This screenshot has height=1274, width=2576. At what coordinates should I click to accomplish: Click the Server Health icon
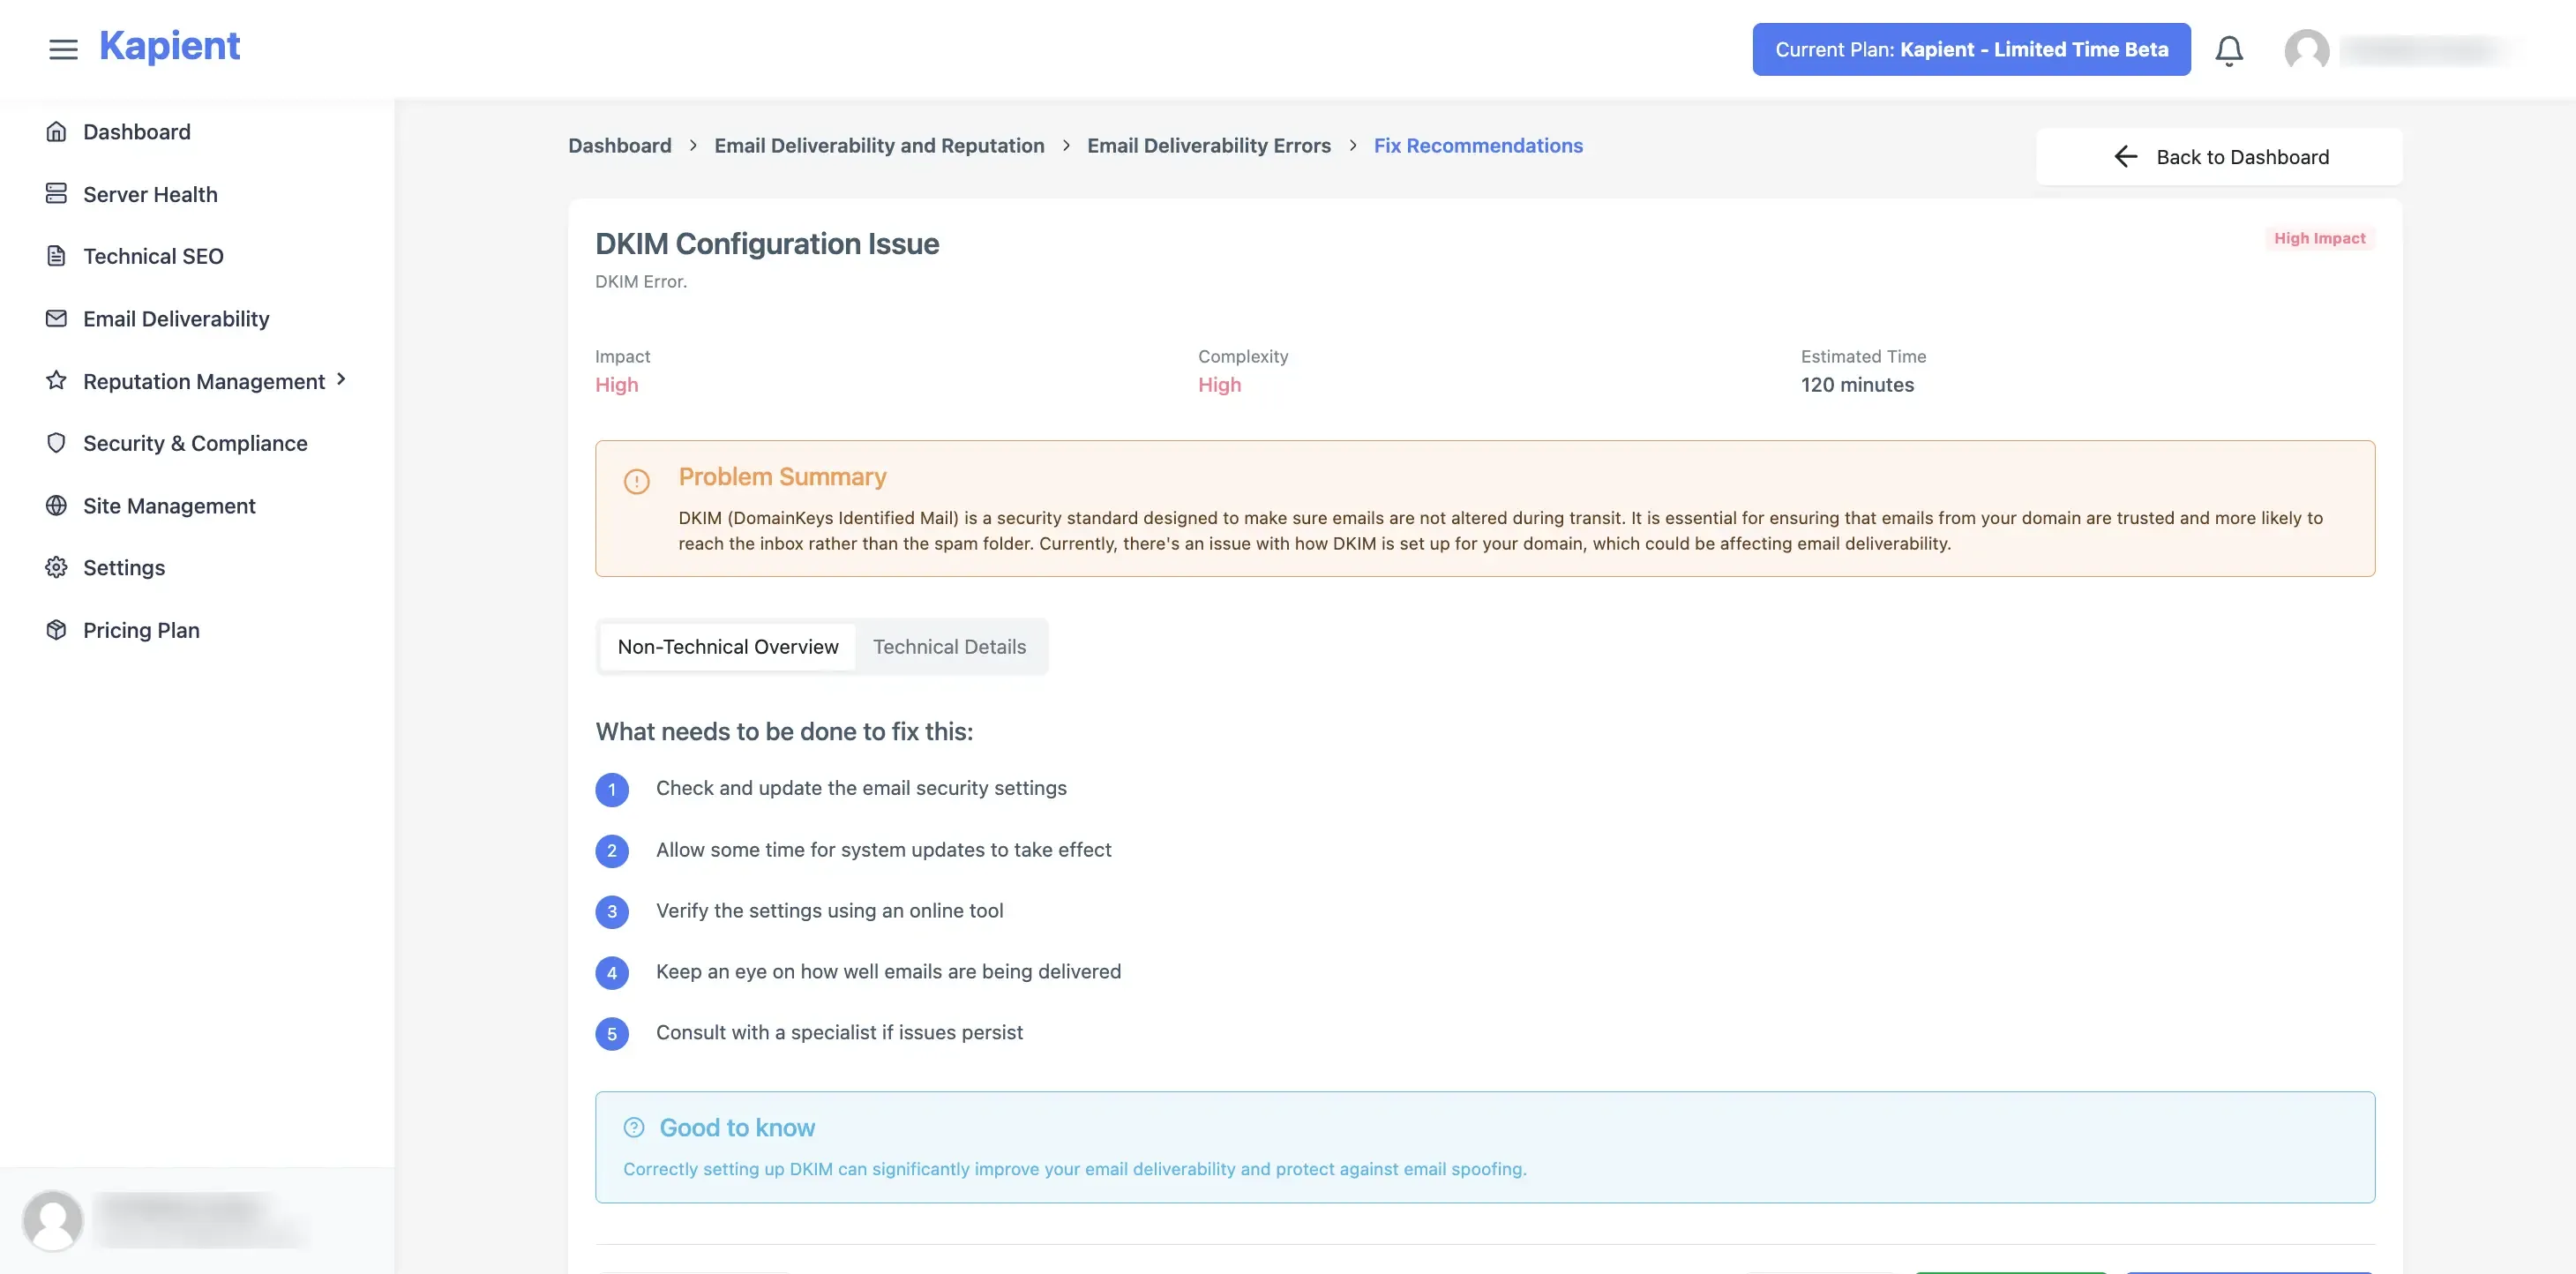click(57, 194)
